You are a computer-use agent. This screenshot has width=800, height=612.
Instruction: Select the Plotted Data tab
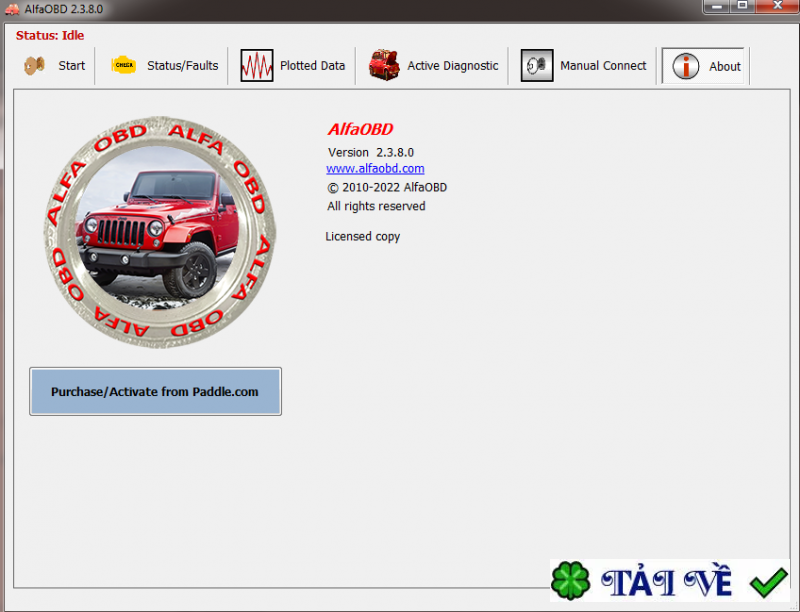point(310,65)
